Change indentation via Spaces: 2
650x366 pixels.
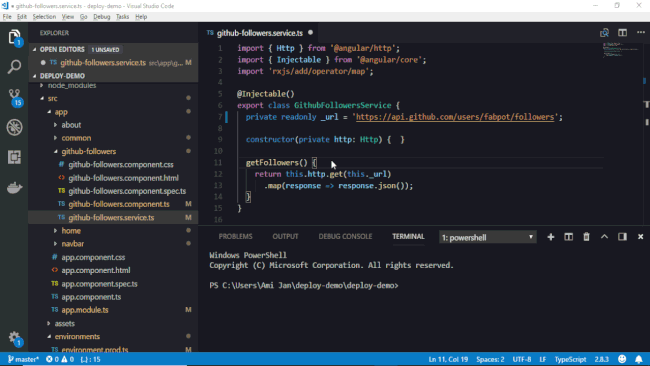click(490, 359)
